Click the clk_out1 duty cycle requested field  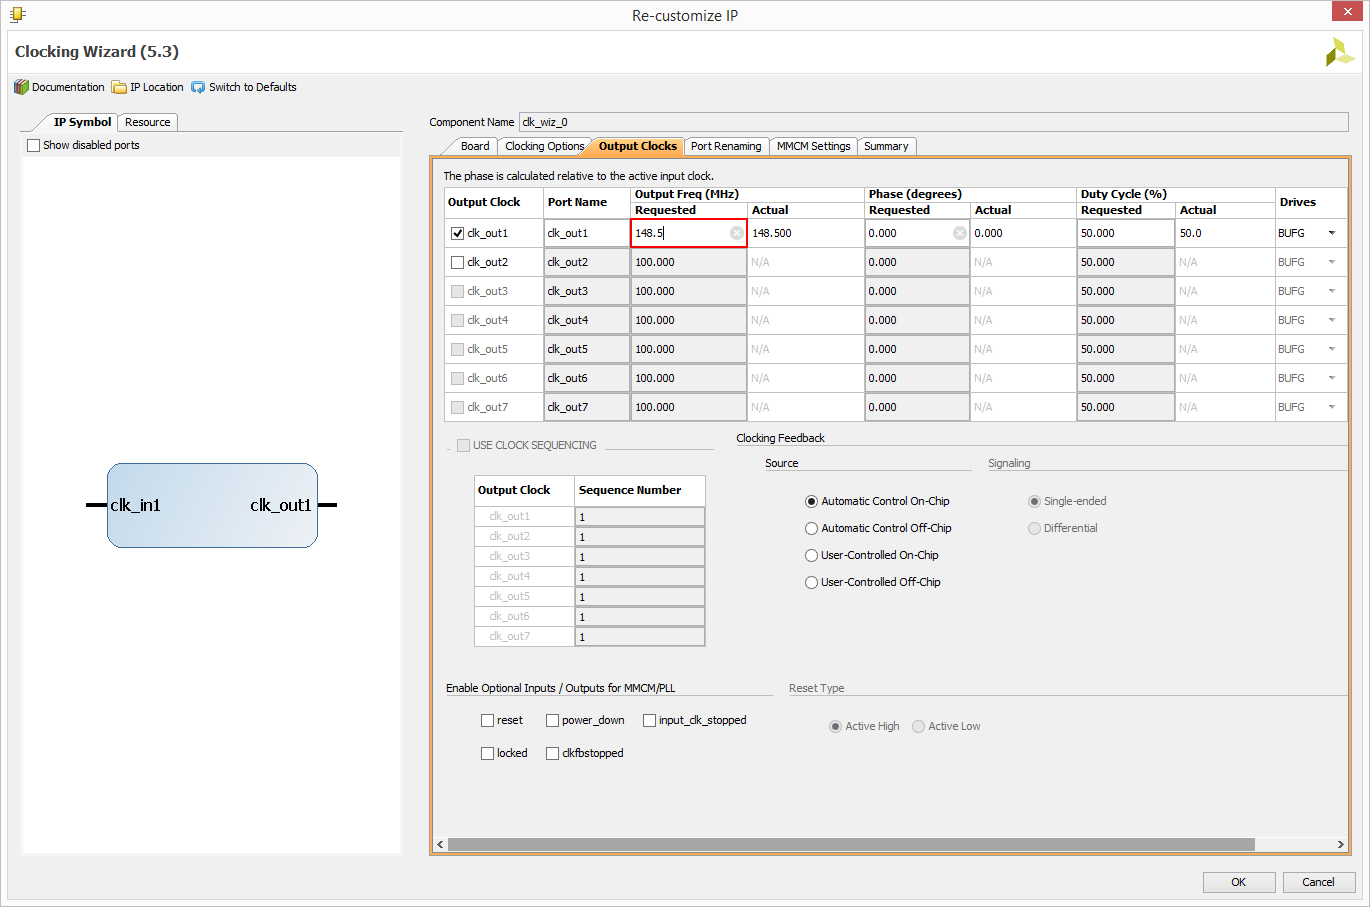tap(1125, 233)
